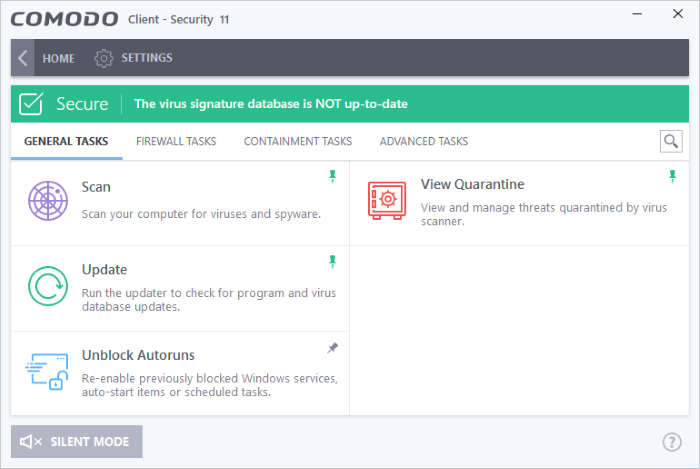Unpin the View Quarantine task
Viewport: 700px width, 469px height.
pyautogui.click(x=672, y=177)
